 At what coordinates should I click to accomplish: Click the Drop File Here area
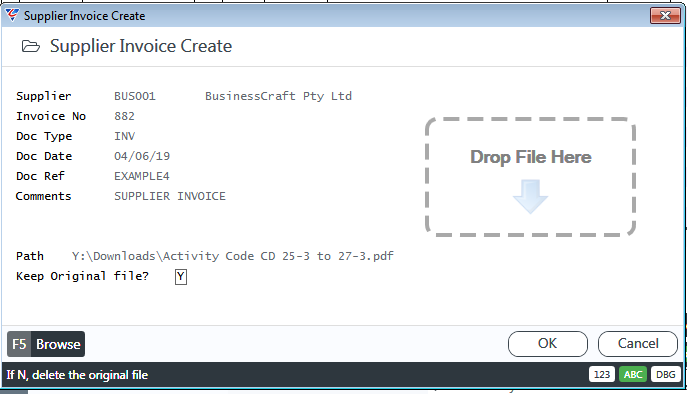[530, 177]
